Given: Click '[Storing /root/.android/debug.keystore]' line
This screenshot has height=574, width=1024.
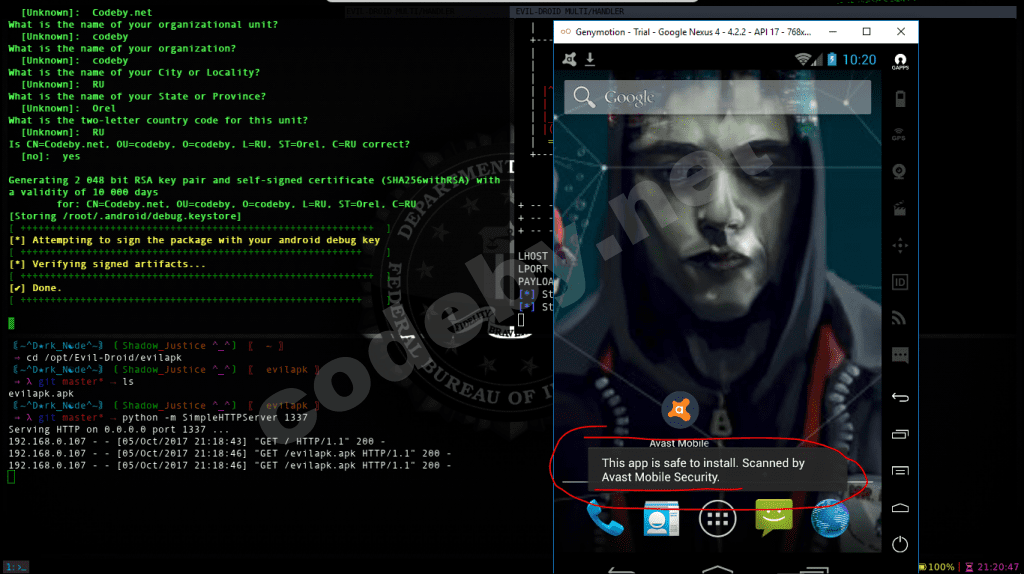Looking at the screenshot, I should pos(125,216).
